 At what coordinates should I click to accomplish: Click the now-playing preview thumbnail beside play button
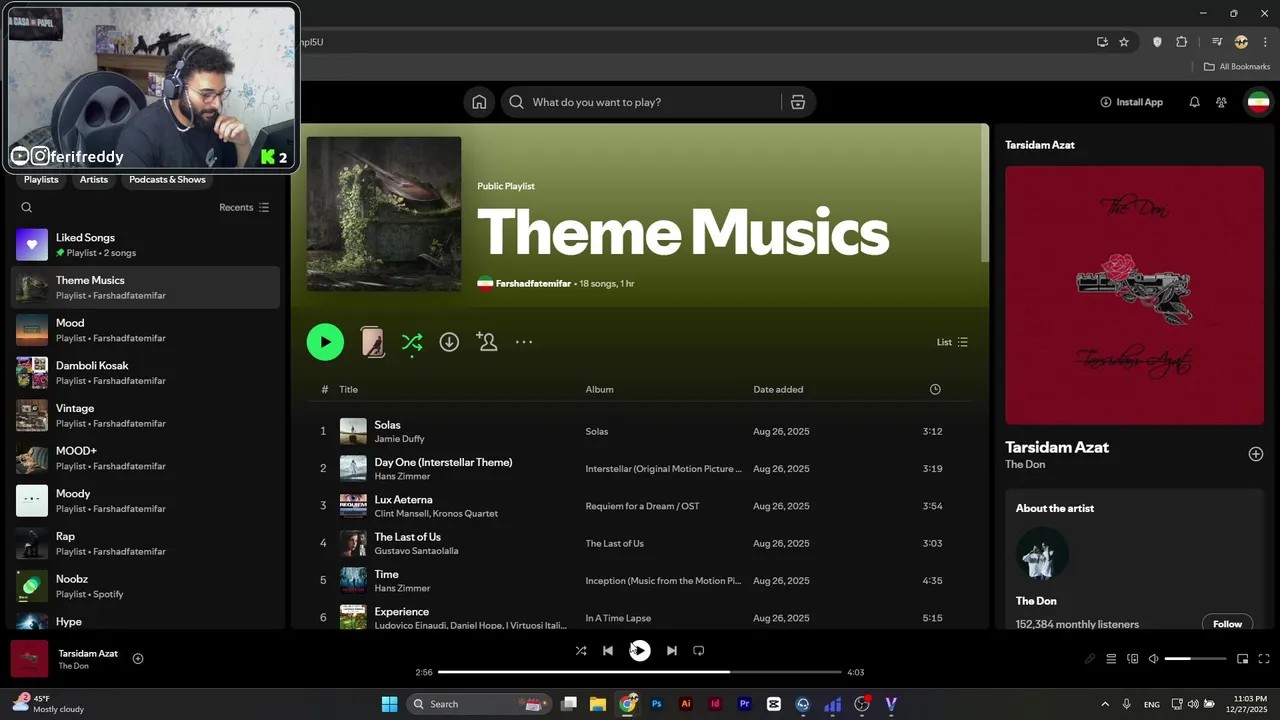coord(372,342)
